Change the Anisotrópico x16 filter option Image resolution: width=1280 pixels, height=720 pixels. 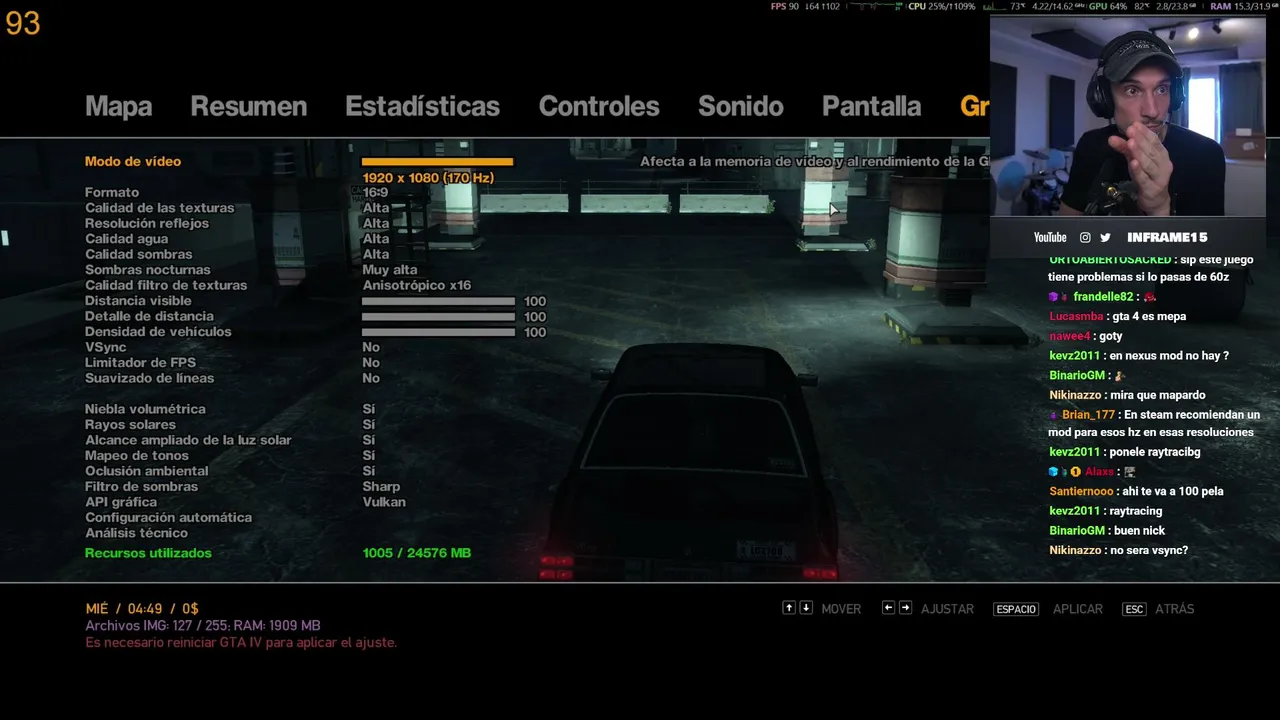point(417,285)
